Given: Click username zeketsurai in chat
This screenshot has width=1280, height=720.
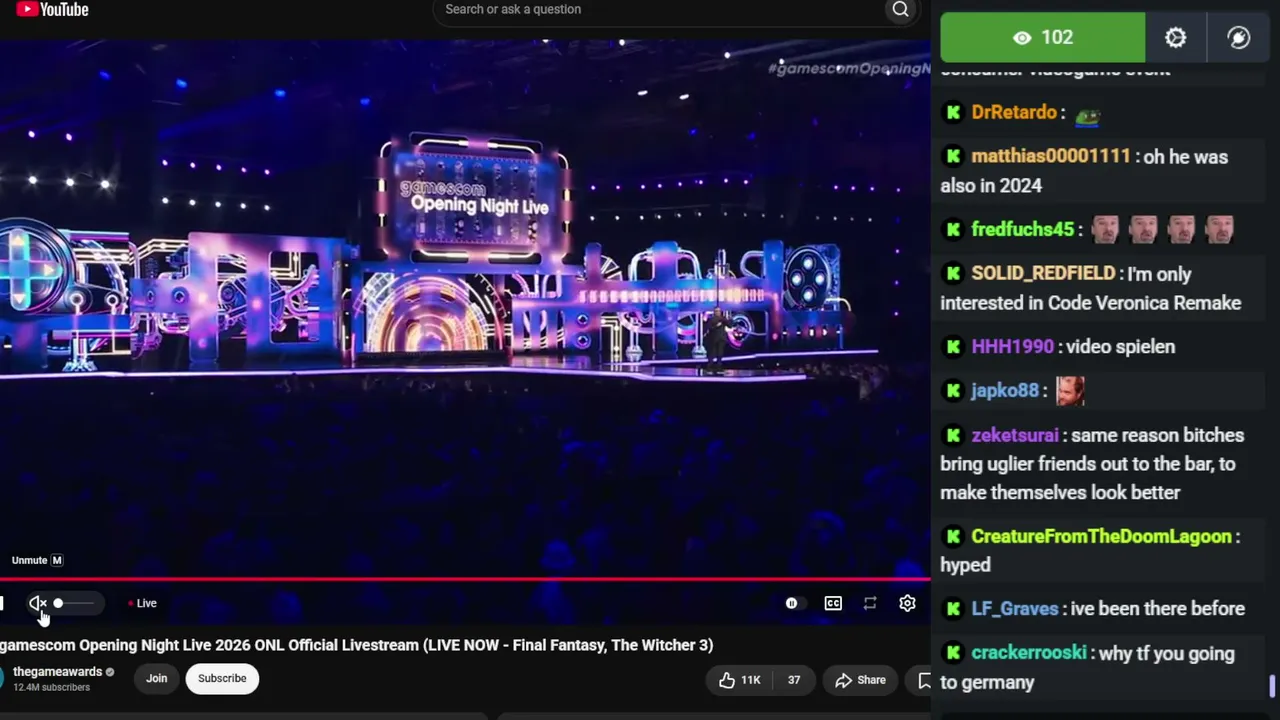Looking at the screenshot, I should tap(1014, 435).
